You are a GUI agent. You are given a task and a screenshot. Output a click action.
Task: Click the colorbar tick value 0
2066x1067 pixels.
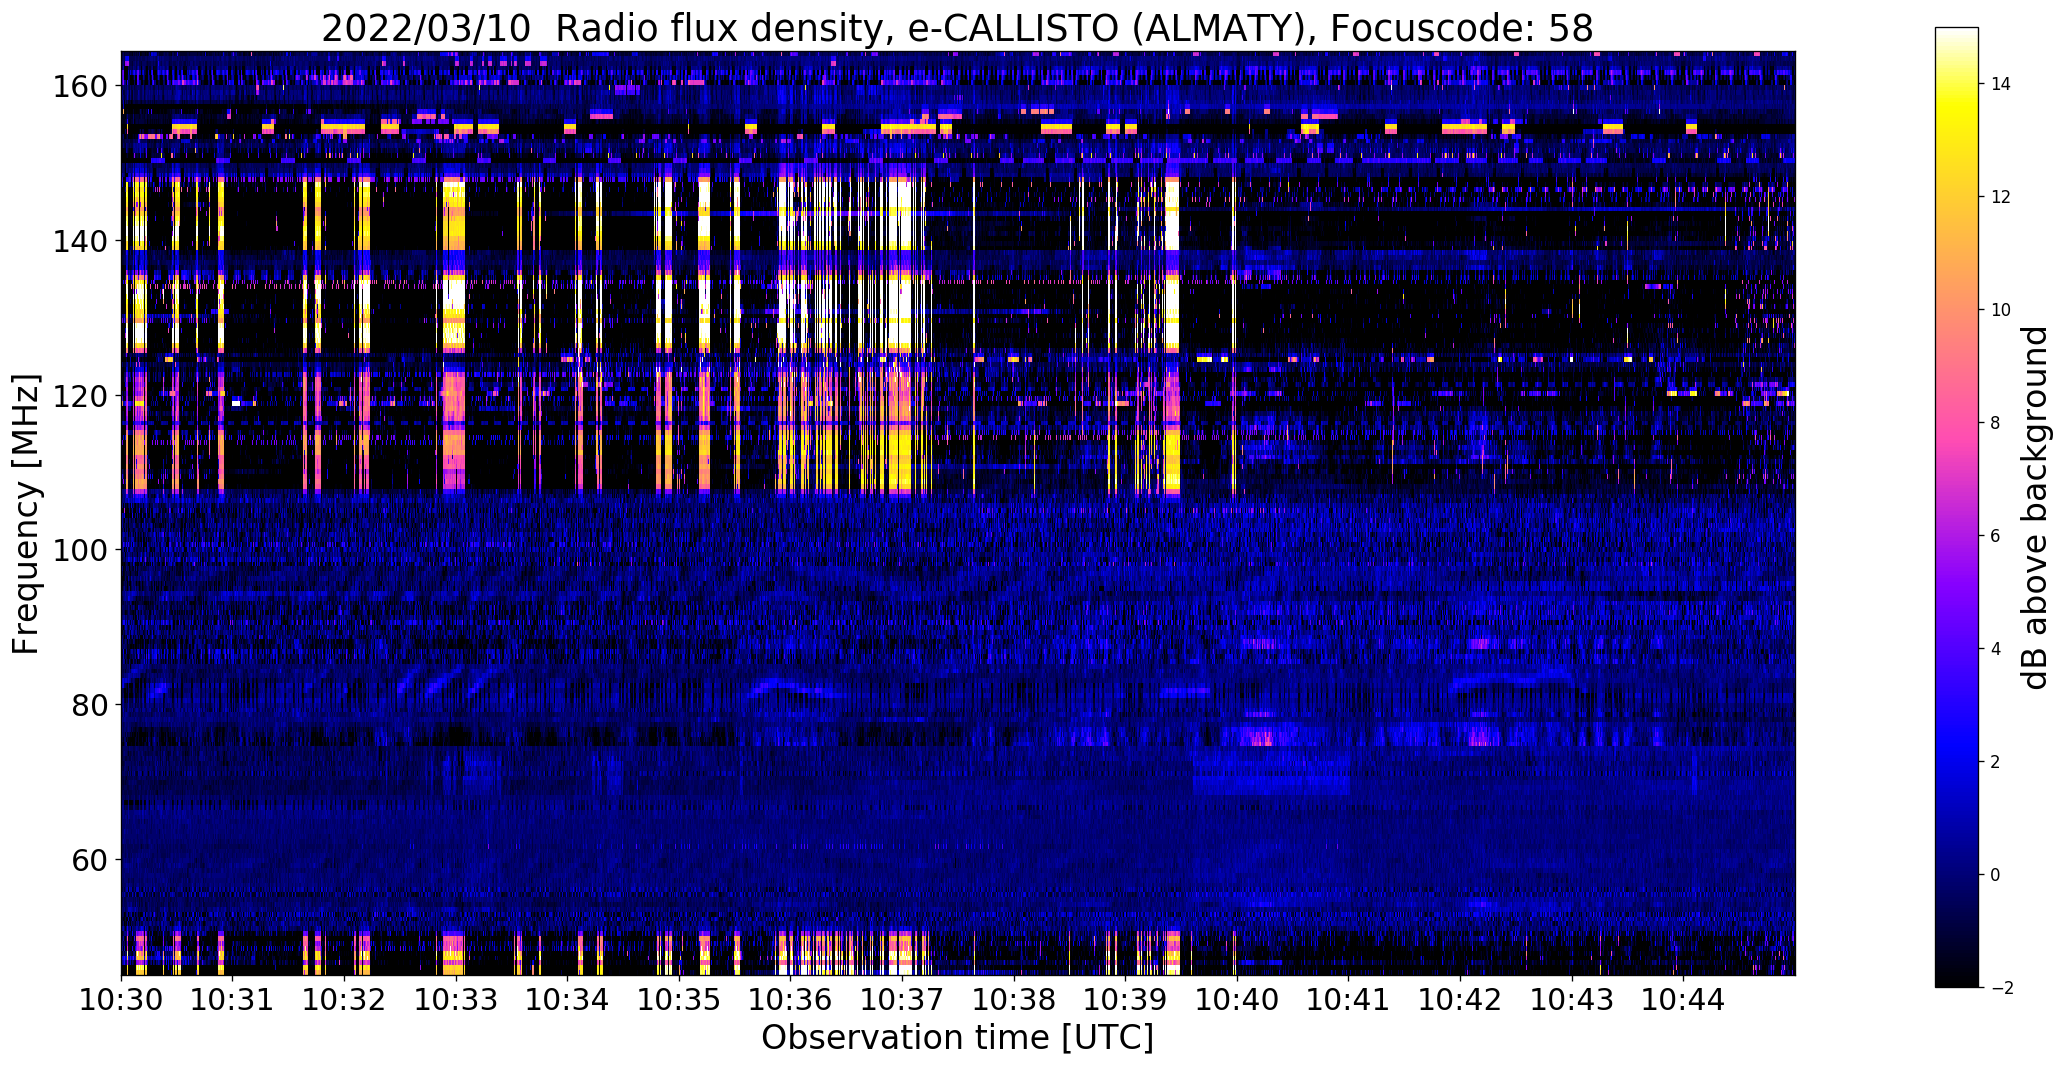point(1996,875)
